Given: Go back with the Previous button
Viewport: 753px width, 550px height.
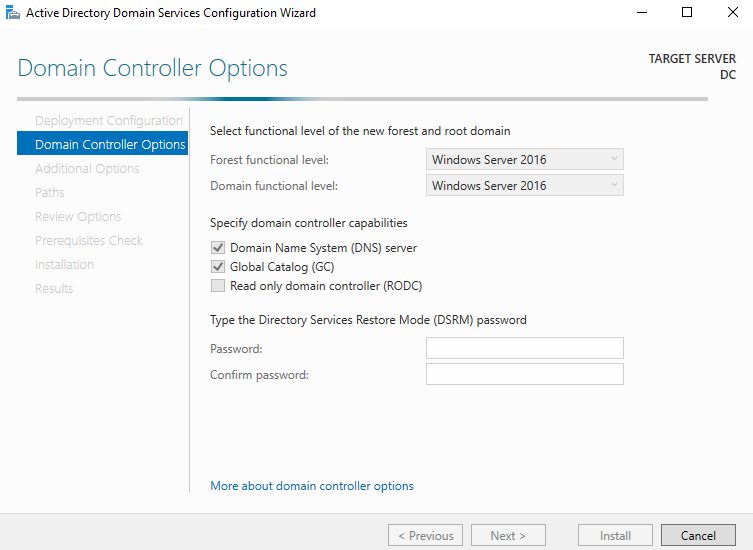Looking at the screenshot, I should click(425, 535).
